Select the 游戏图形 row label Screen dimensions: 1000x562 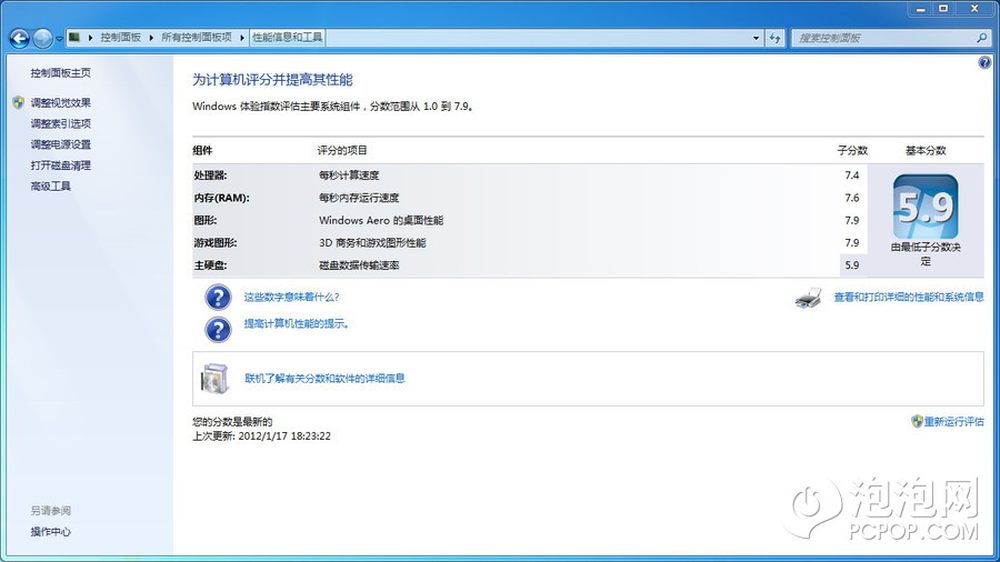click(x=216, y=243)
